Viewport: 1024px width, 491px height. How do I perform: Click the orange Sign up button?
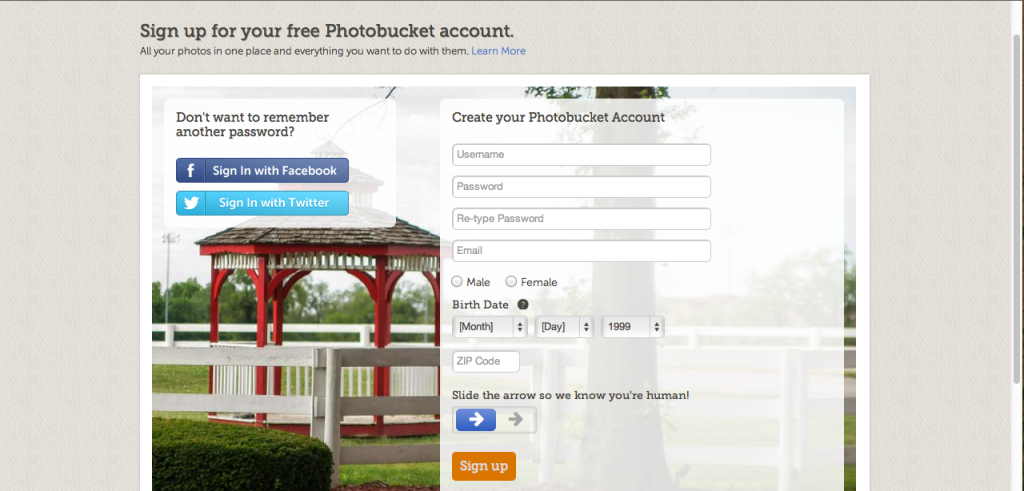(484, 466)
